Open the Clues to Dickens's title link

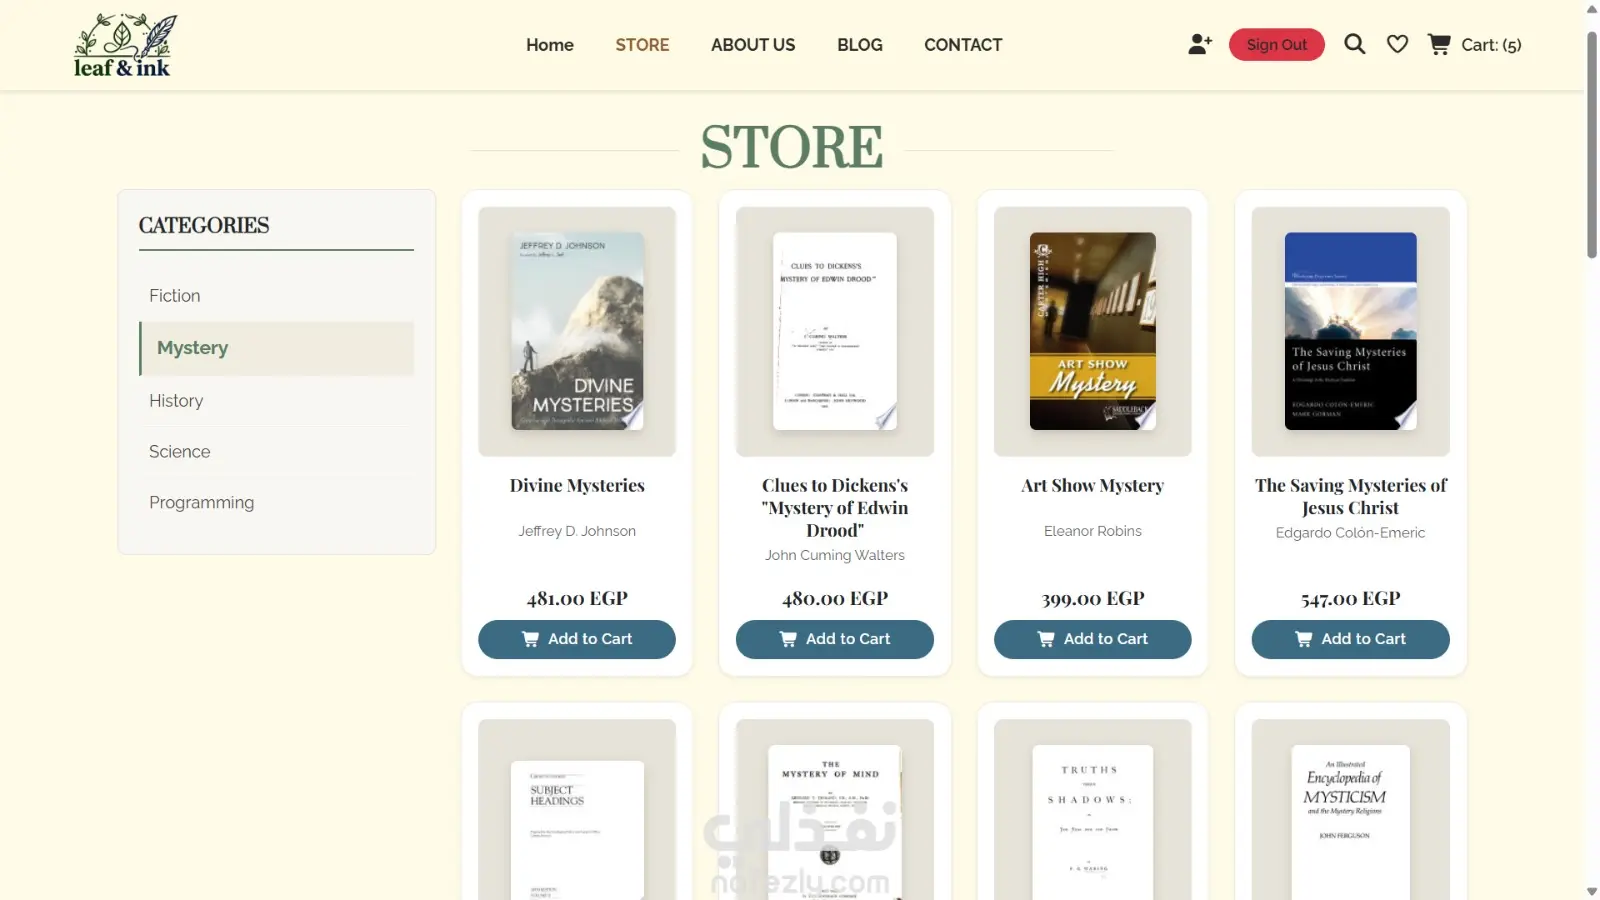(835, 508)
